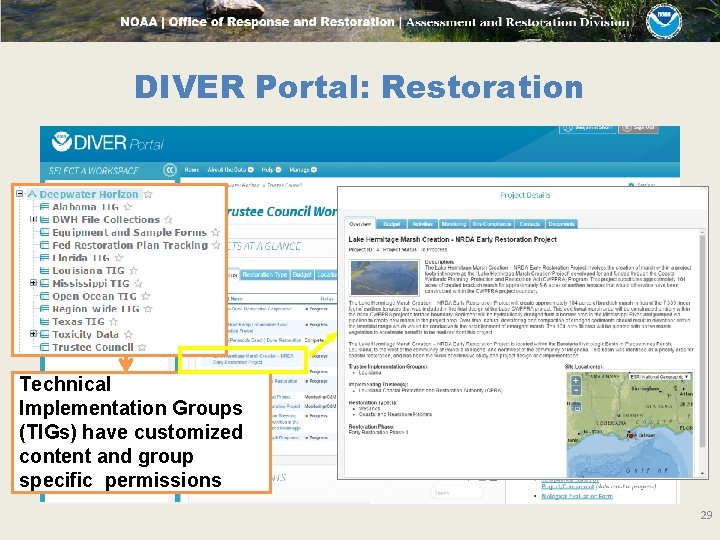Click the Florida TIG workspace icon

point(45,258)
